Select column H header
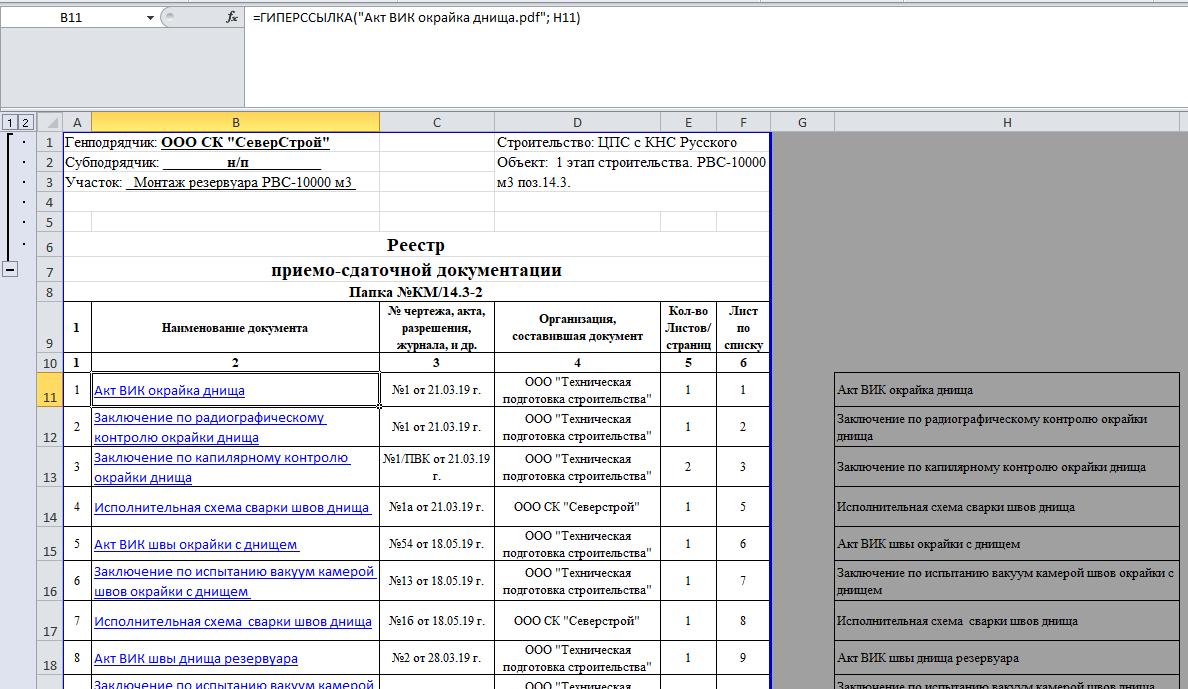This screenshot has height=689, width=1188. point(1007,122)
